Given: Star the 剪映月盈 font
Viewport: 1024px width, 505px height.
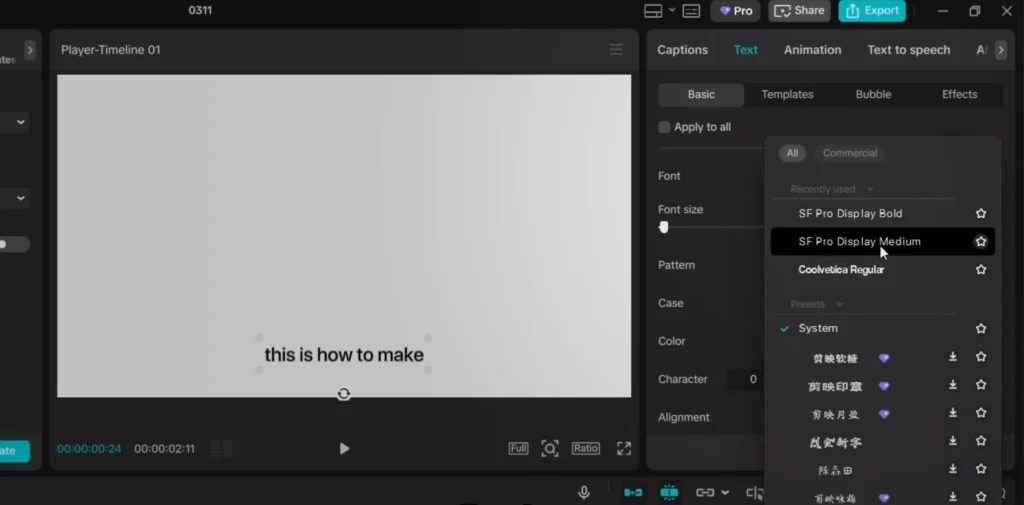Looking at the screenshot, I should click(x=980, y=413).
